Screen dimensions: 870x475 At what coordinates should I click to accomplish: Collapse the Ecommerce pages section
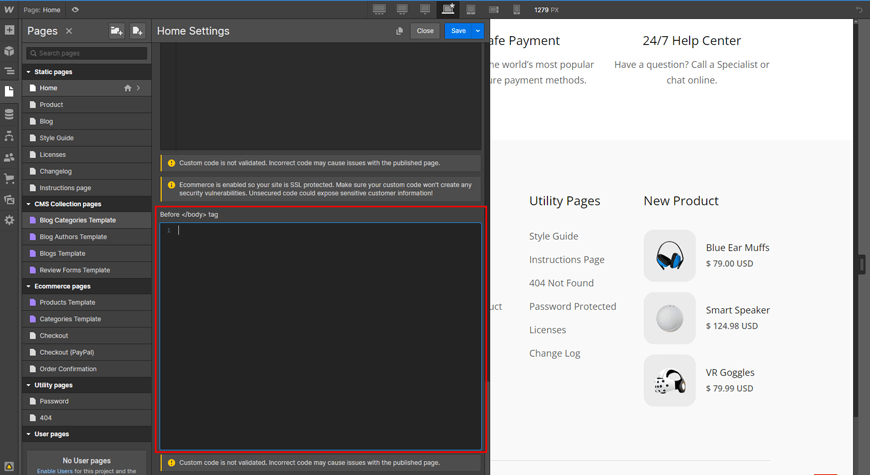29,286
